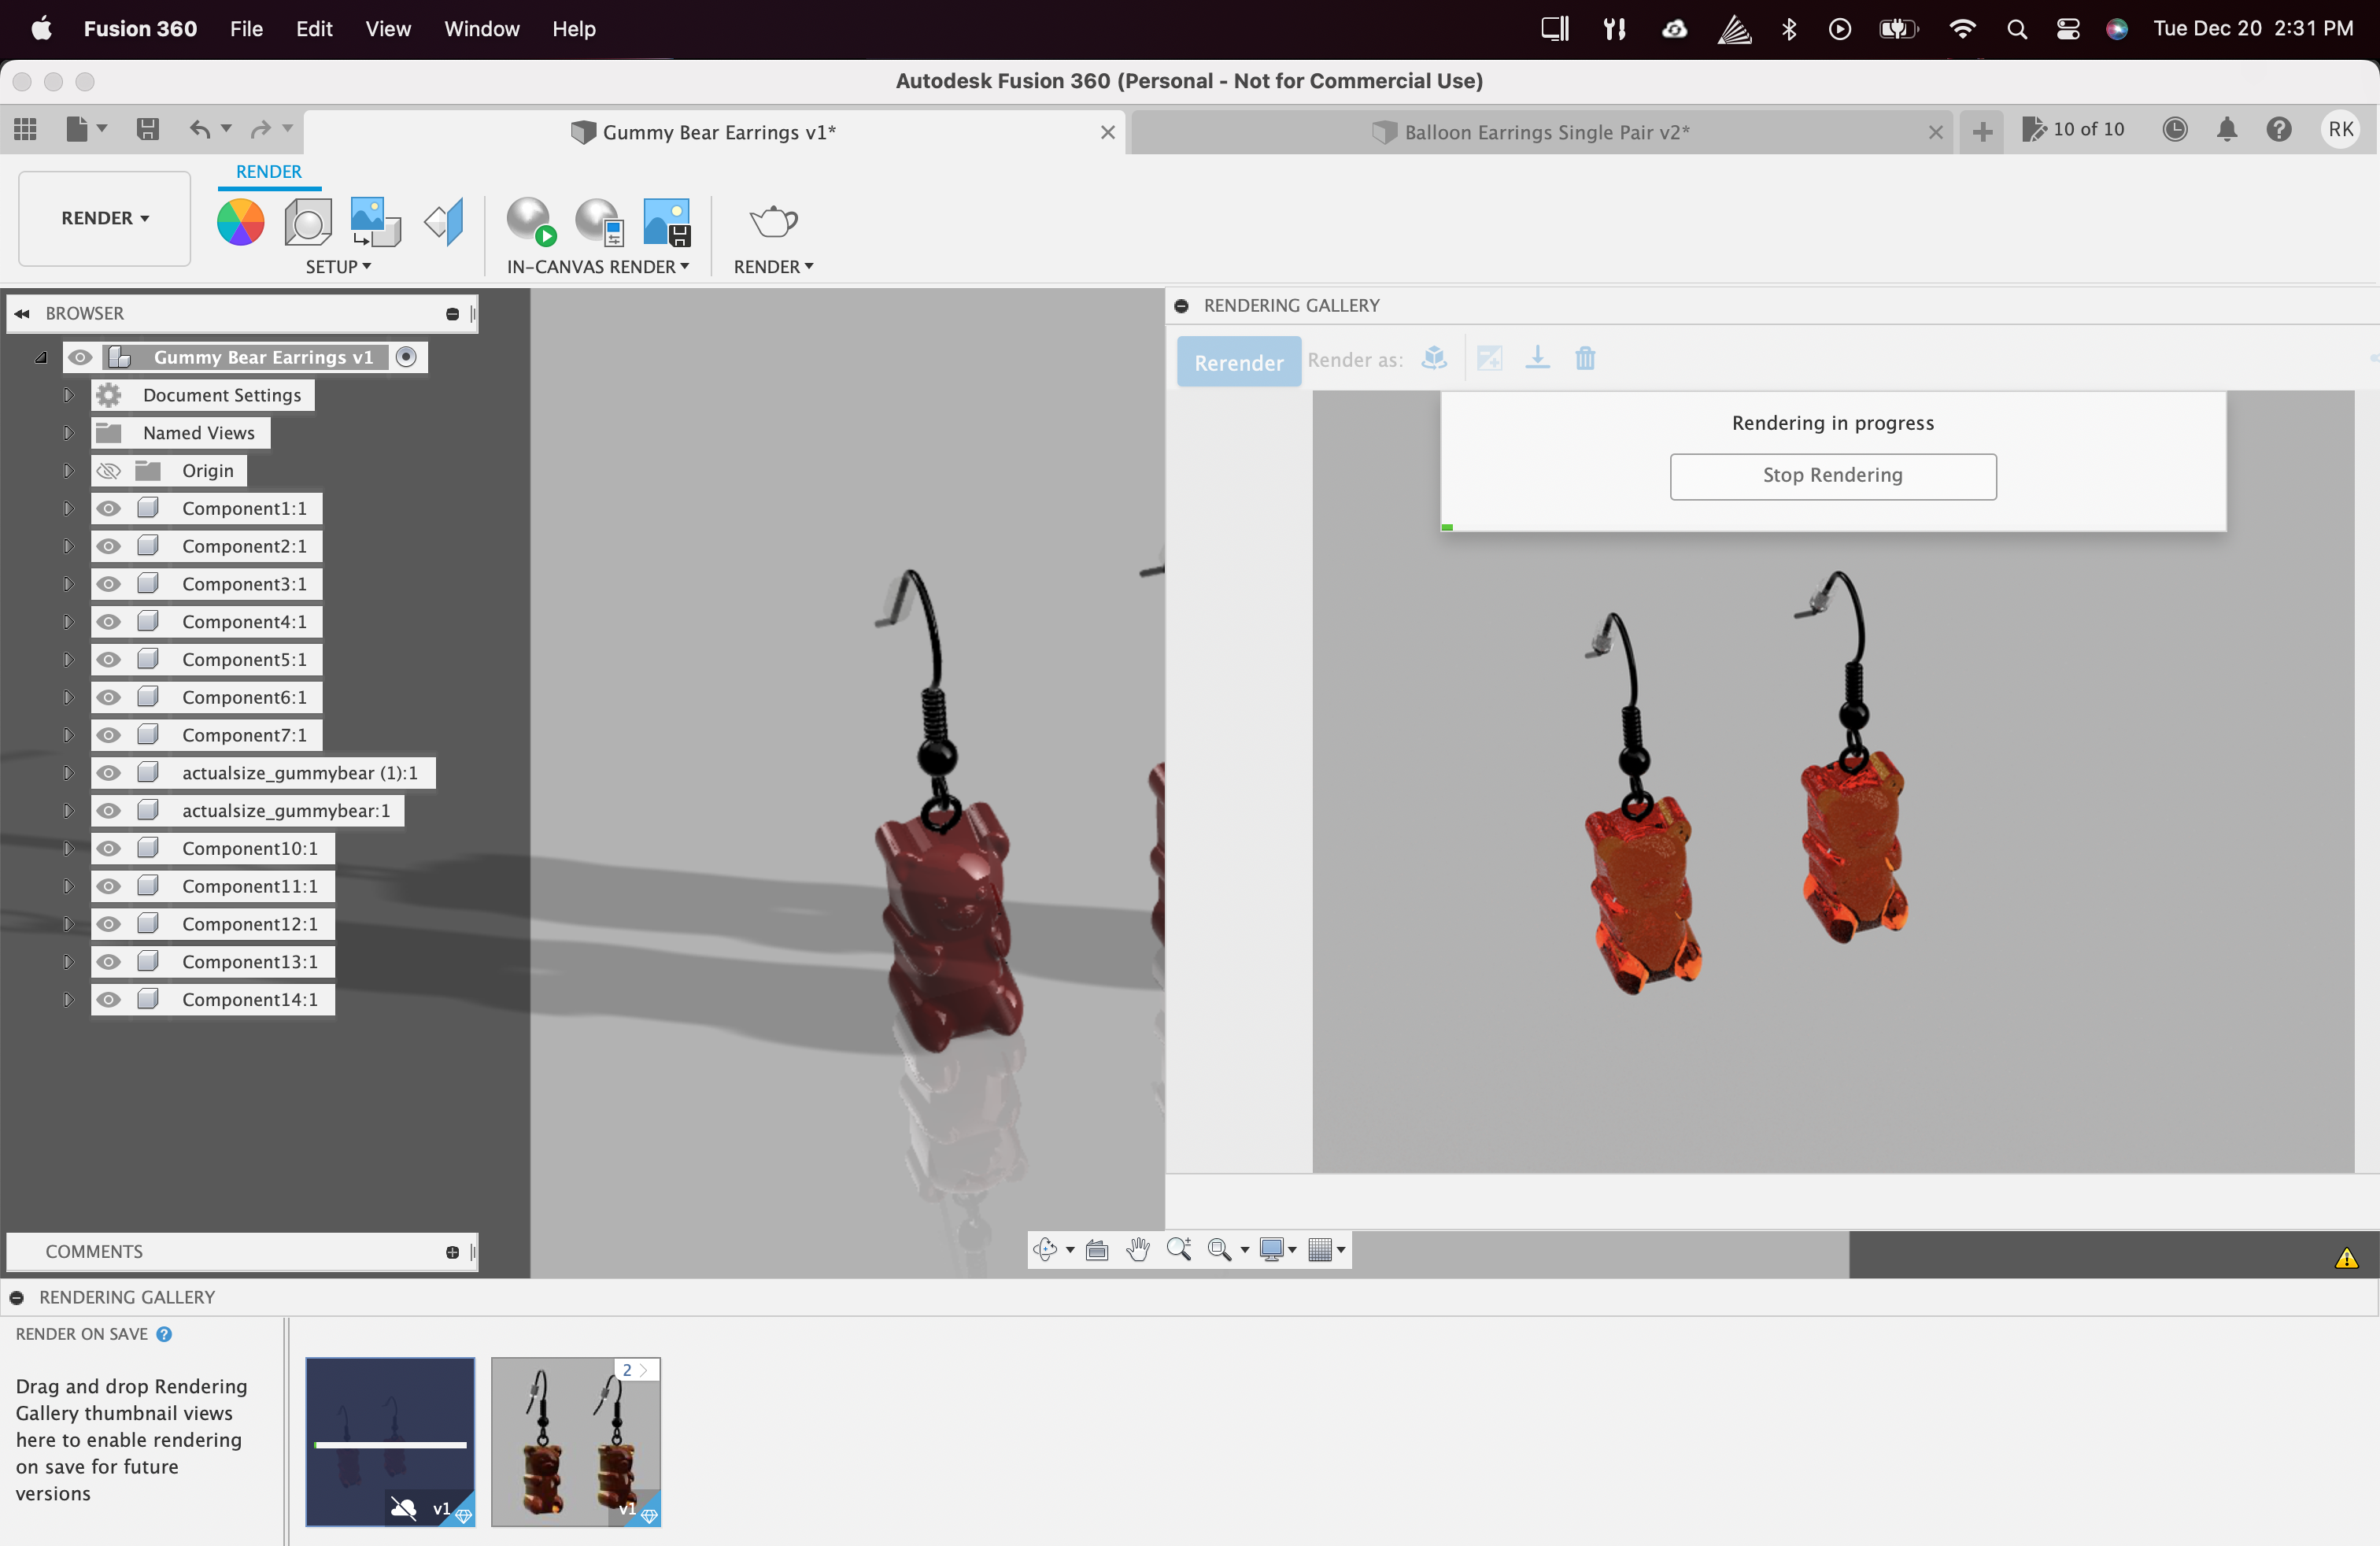Screen dimensions: 2380x1546
Task: Select the Pan hand tool
Action: [1137, 1249]
